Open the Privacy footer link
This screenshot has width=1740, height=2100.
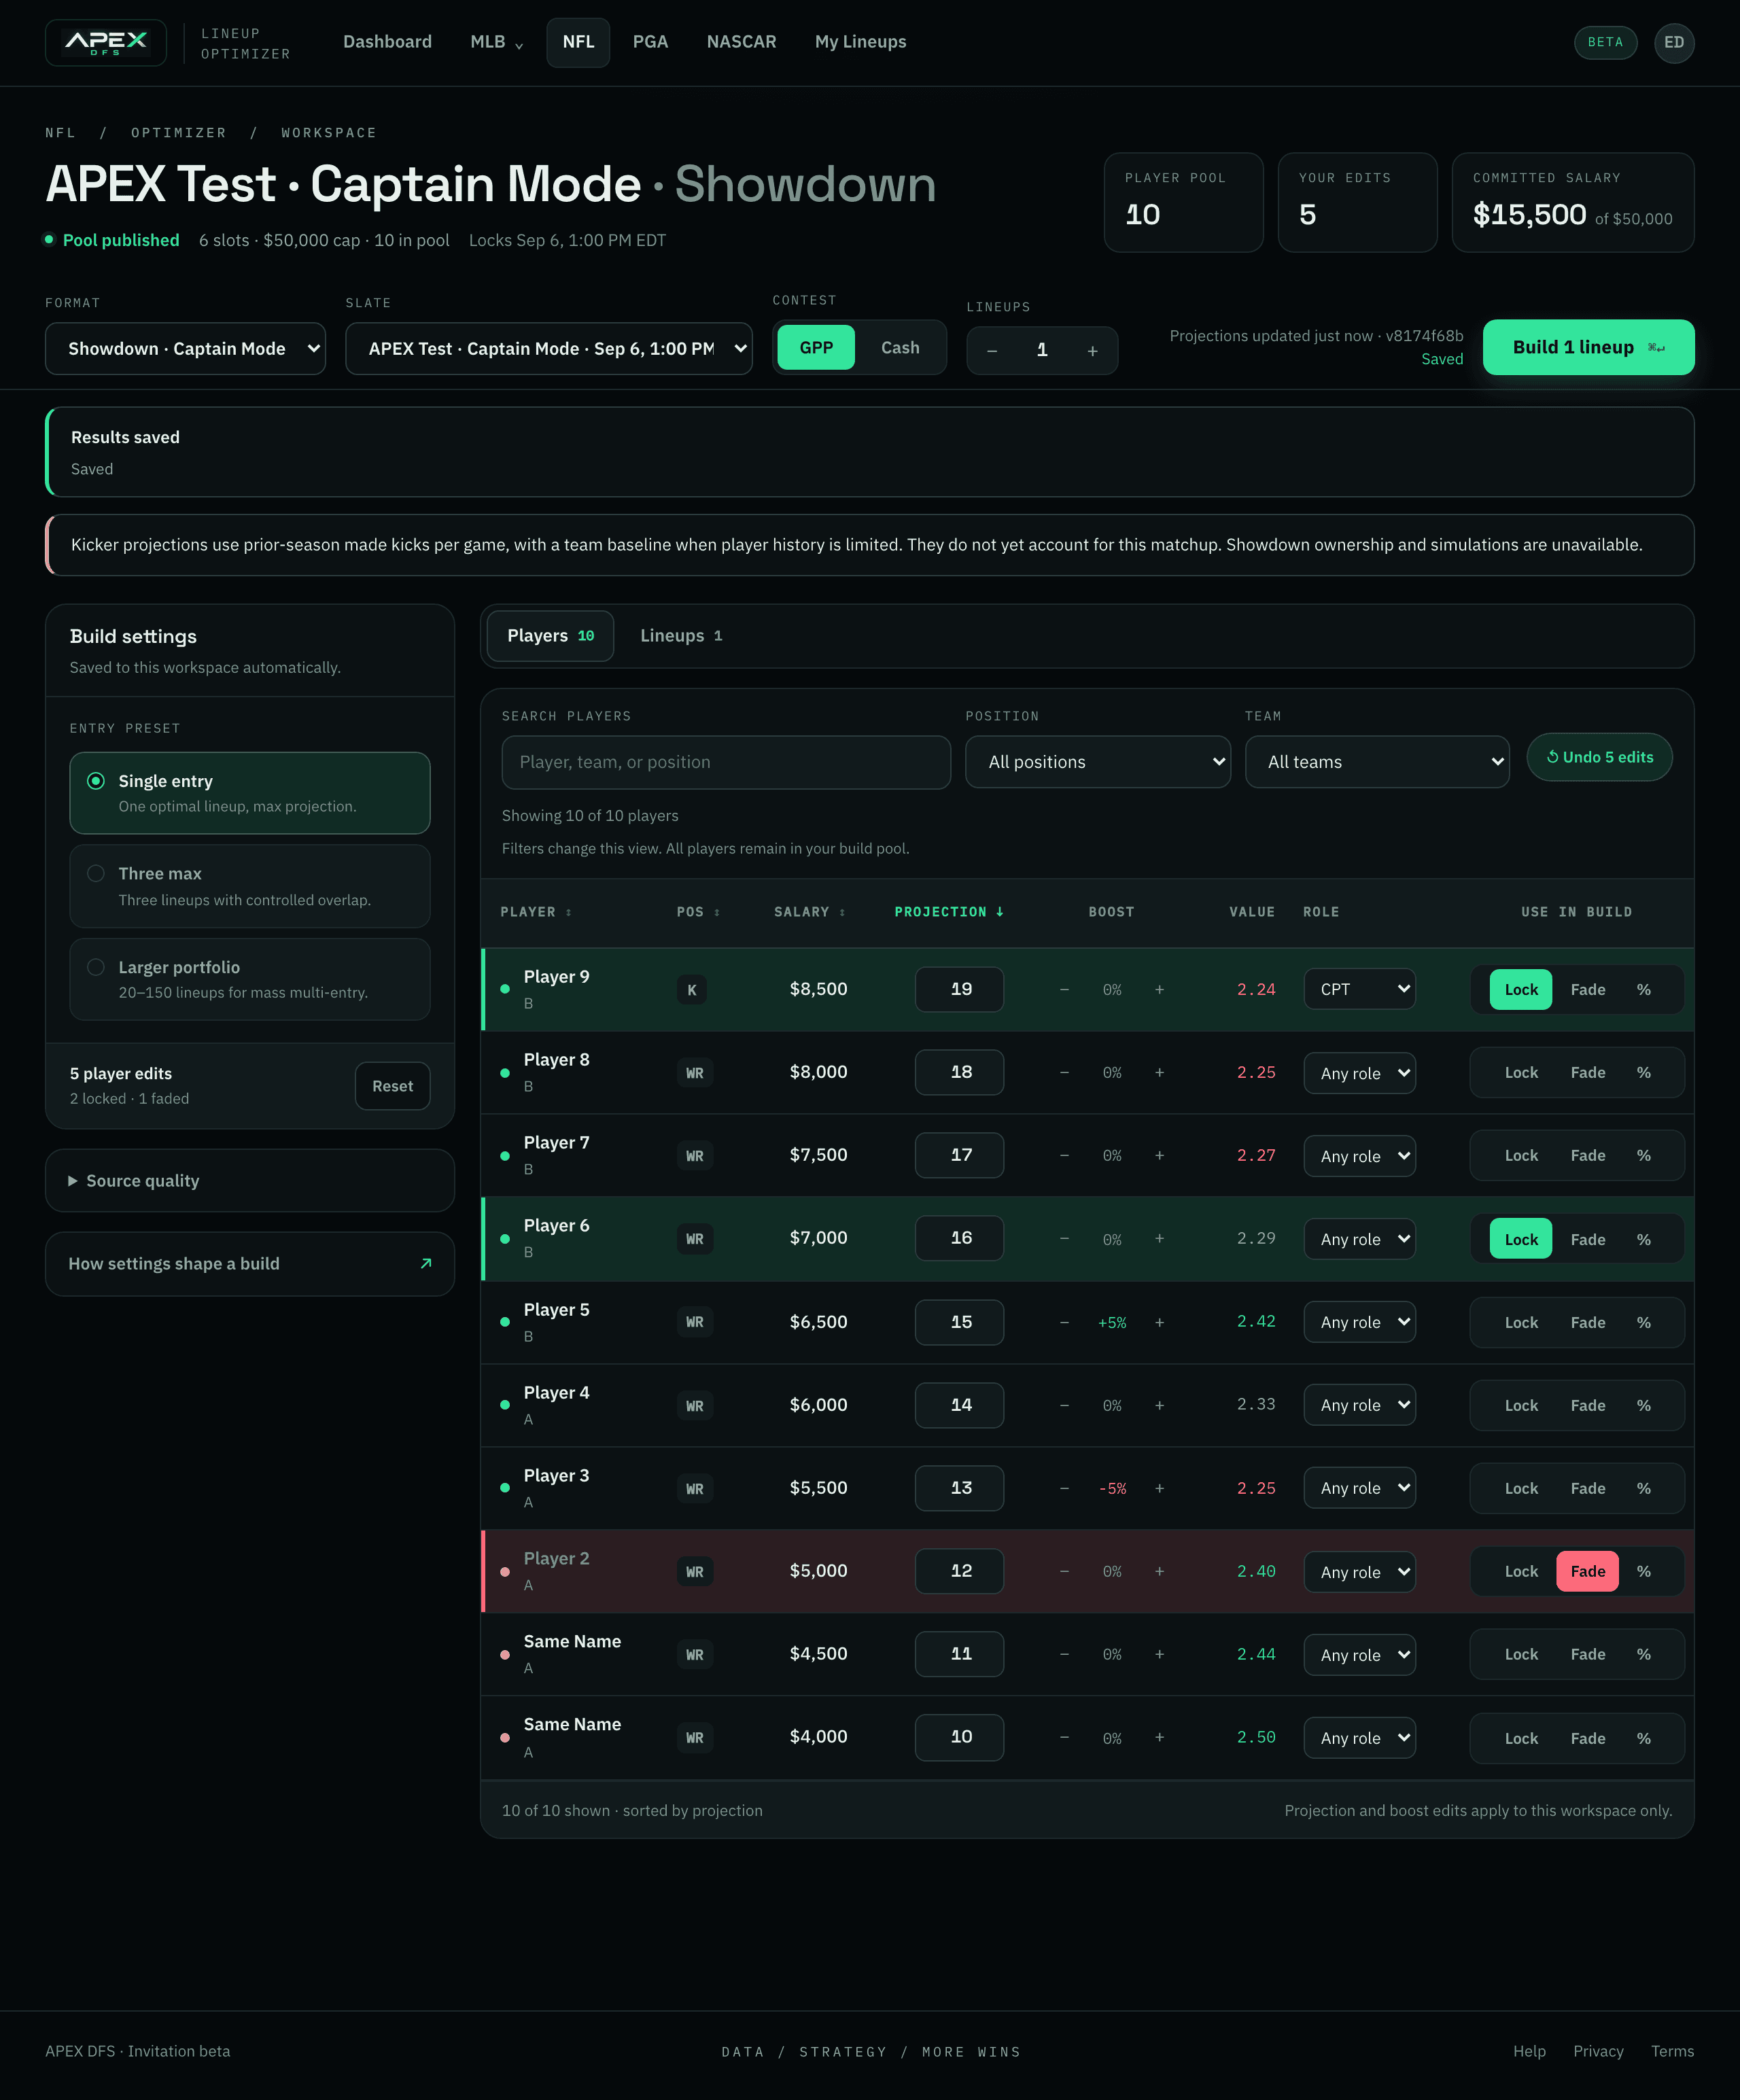[1598, 2051]
